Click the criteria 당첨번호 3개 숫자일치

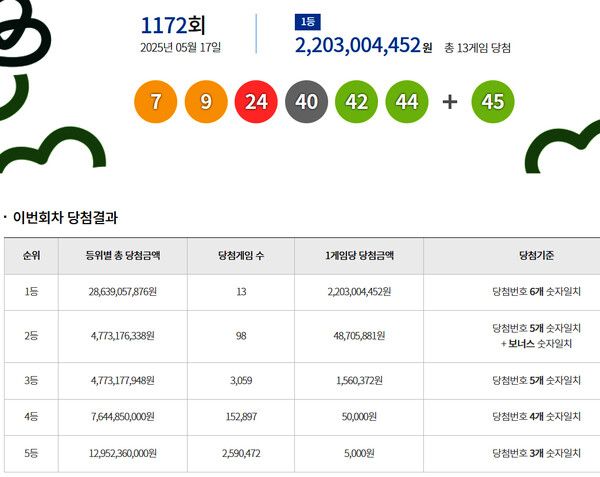click(x=536, y=454)
